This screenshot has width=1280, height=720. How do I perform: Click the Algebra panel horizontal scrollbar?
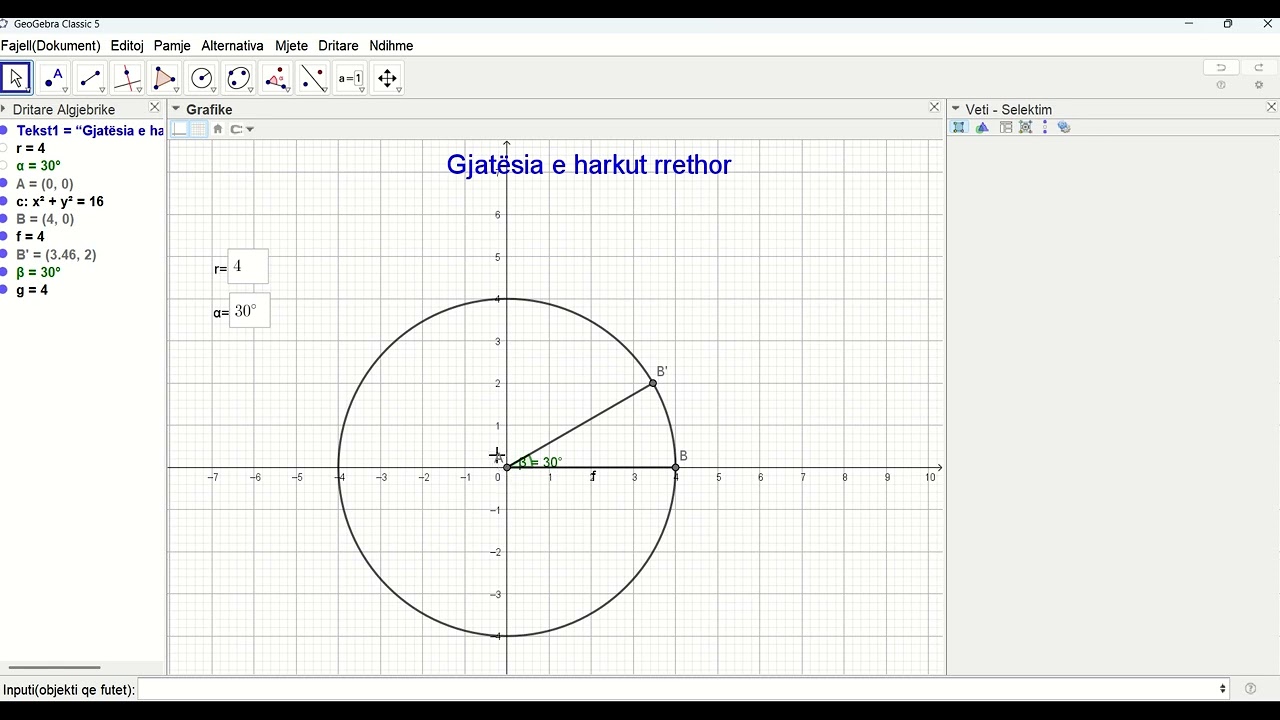(x=55, y=667)
